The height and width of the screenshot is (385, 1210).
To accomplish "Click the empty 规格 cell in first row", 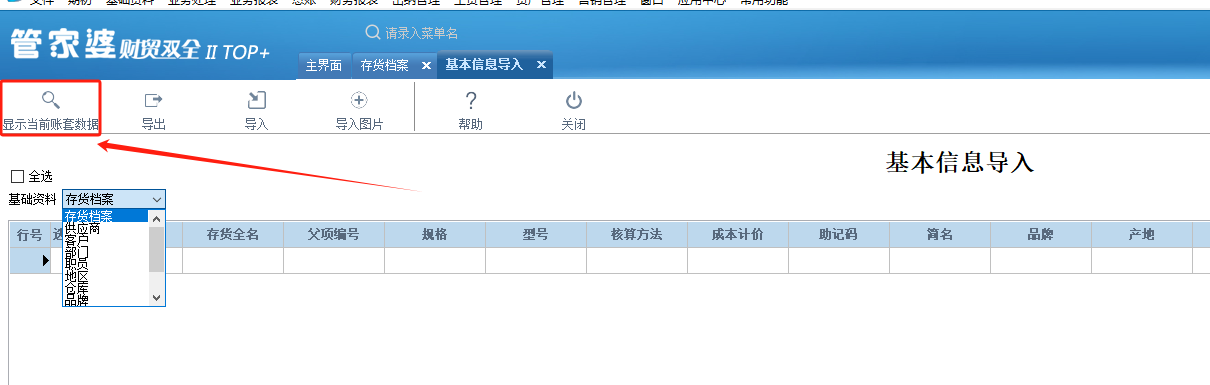I will (x=435, y=260).
